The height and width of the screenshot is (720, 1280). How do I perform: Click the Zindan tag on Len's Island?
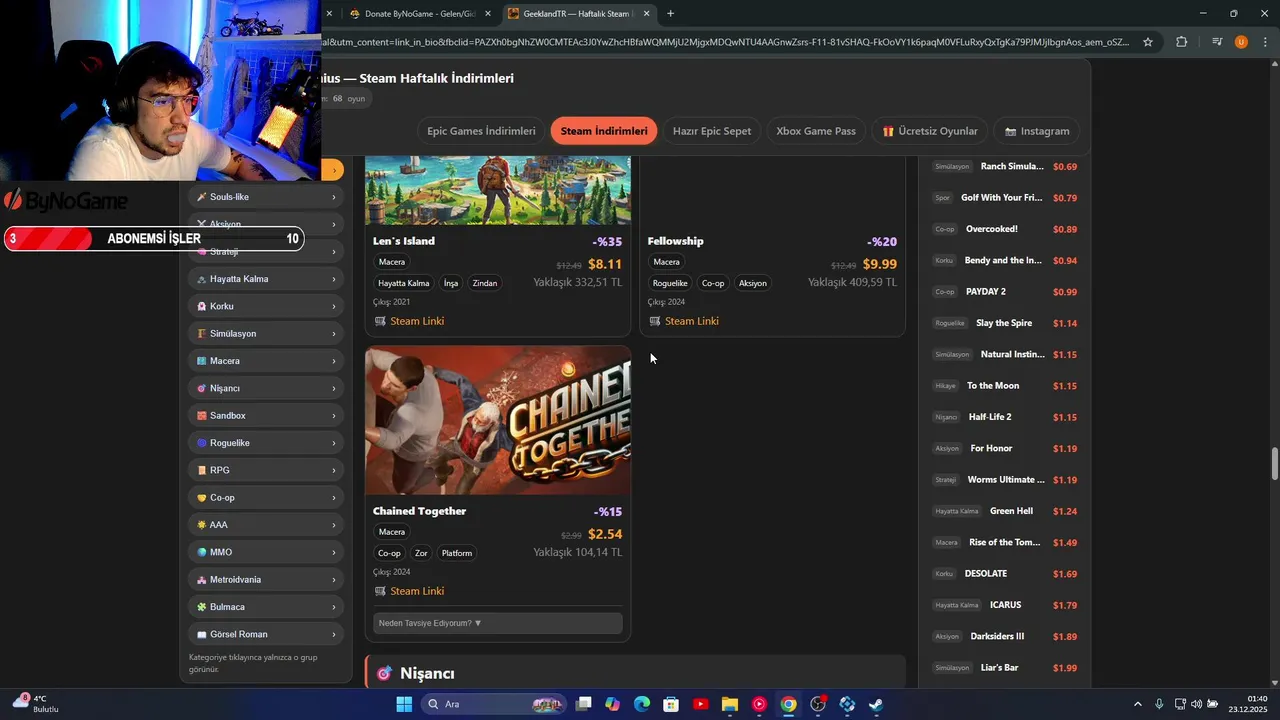(485, 283)
